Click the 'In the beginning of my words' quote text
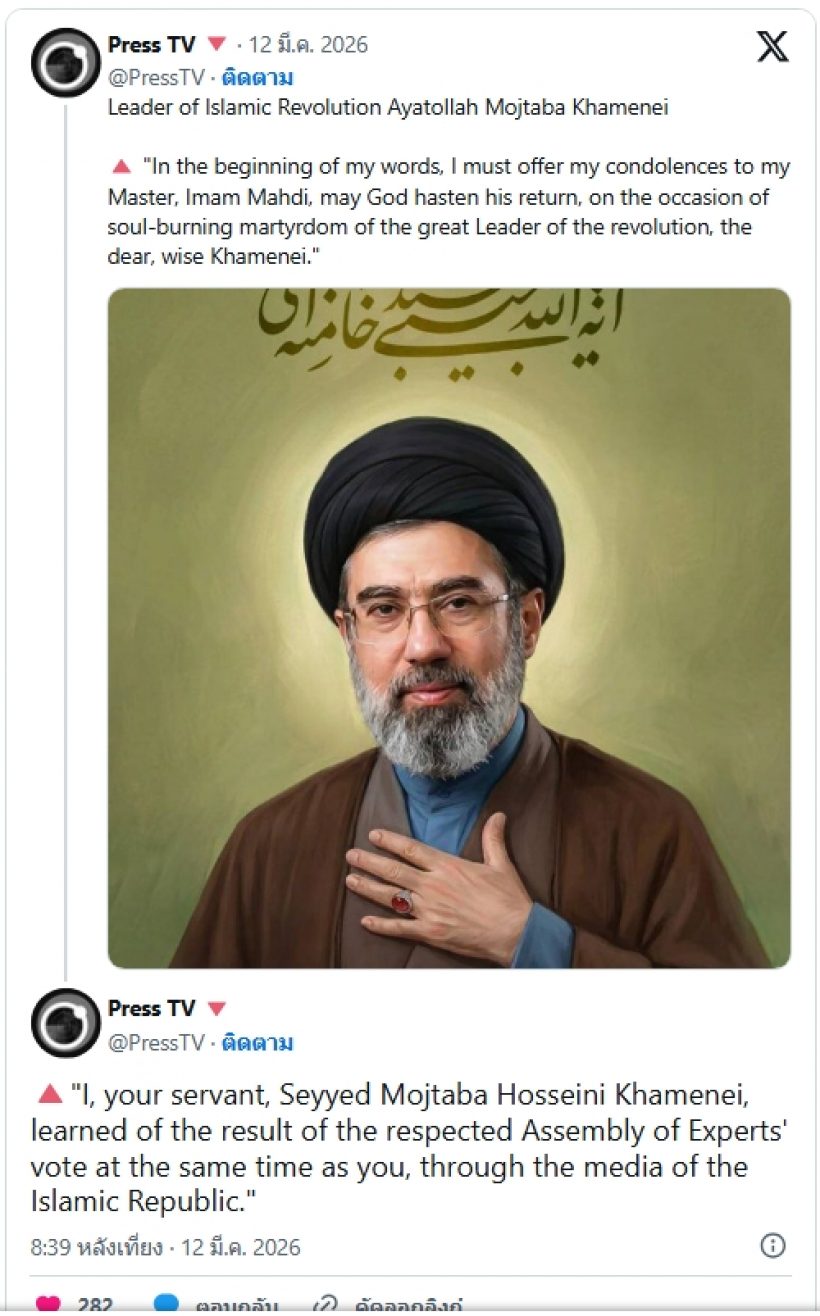Image resolution: width=820 pixels, height=1316 pixels. coord(449,212)
